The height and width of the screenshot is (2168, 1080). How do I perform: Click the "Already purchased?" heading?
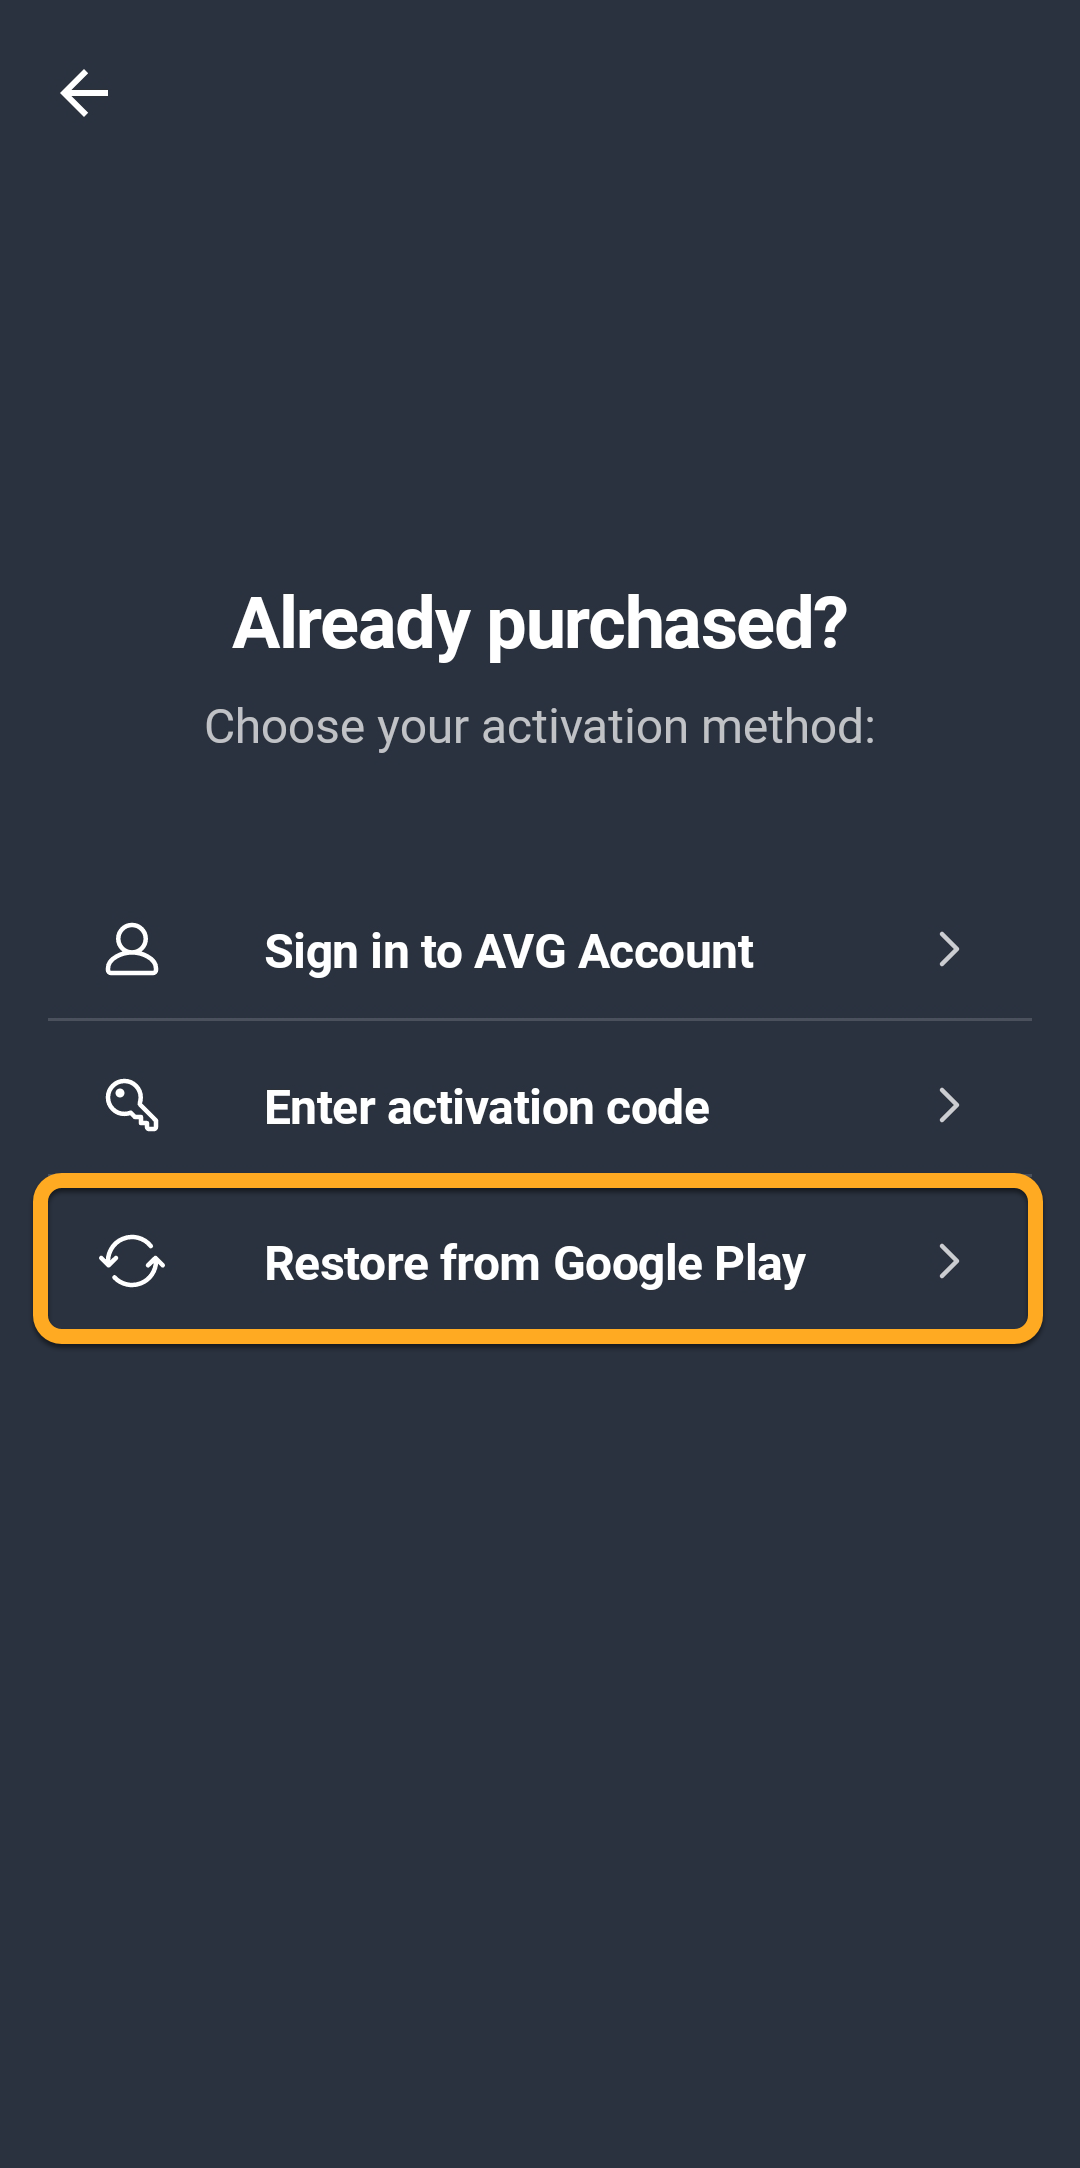tap(540, 624)
